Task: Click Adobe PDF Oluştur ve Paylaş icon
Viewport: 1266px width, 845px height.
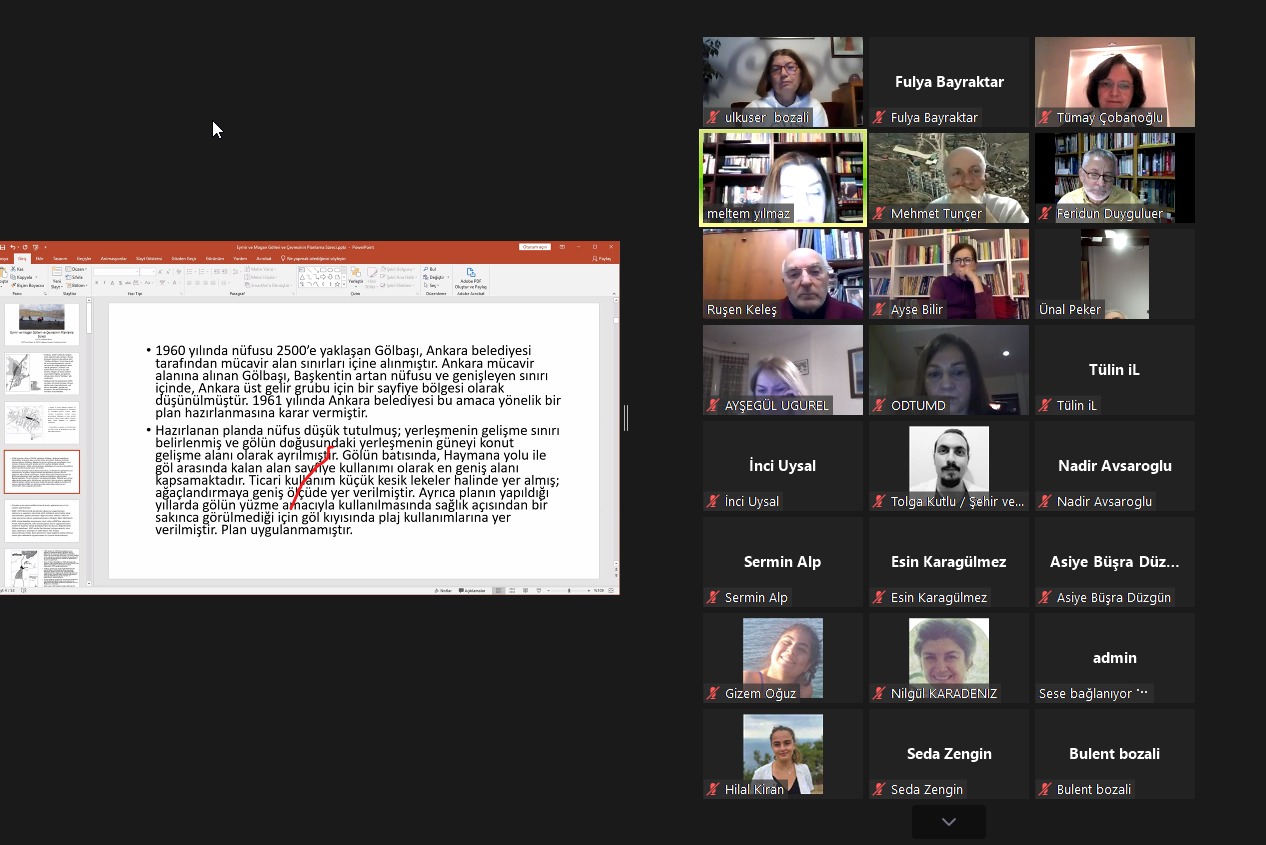Action: (470, 278)
